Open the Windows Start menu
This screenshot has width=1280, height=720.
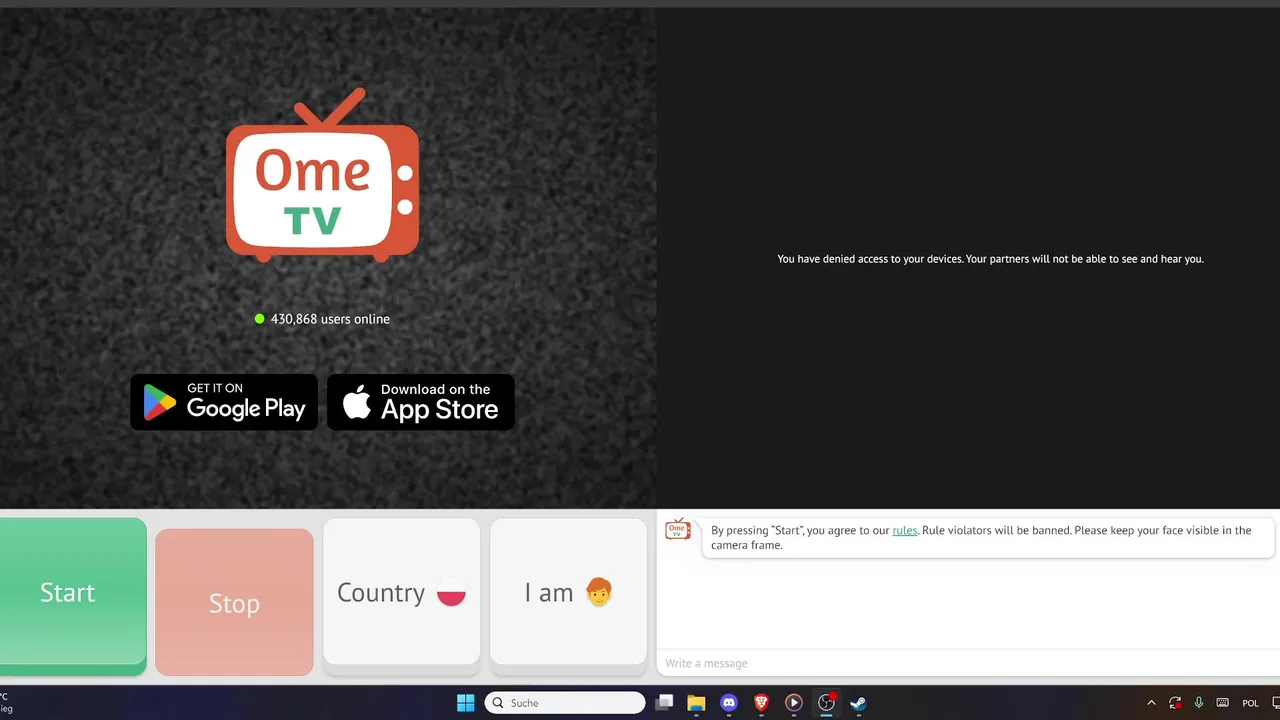(466, 703)
